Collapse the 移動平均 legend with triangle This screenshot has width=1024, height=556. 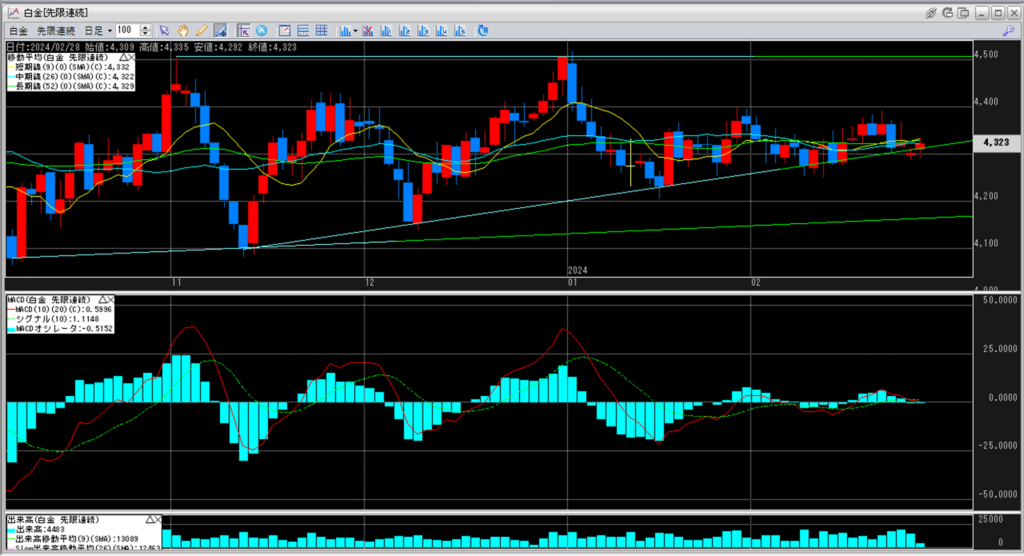pyautogui.click(x=123, y=57)
